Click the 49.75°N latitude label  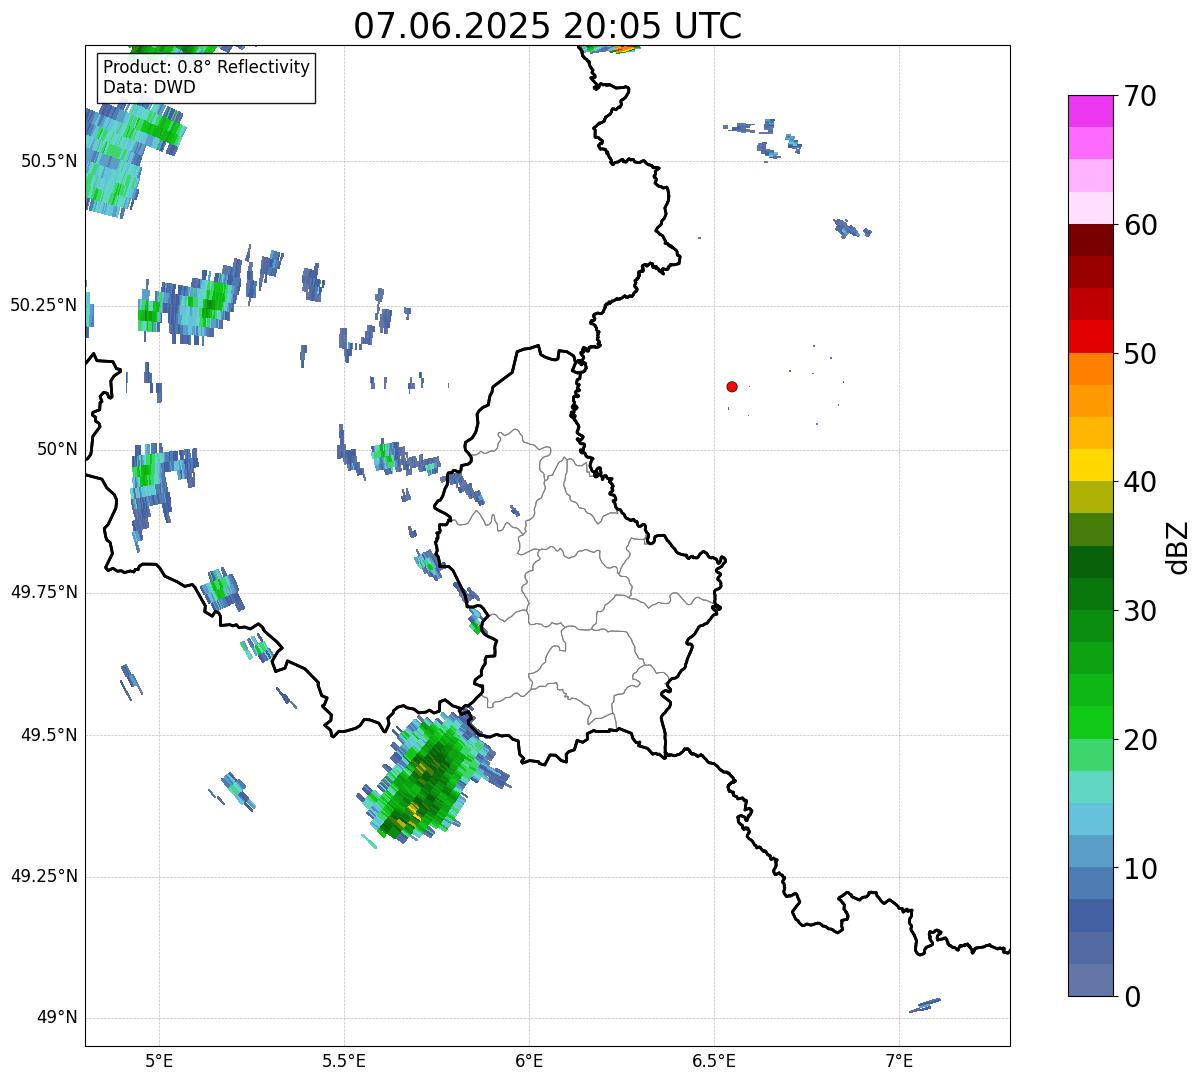pos(43,592)
